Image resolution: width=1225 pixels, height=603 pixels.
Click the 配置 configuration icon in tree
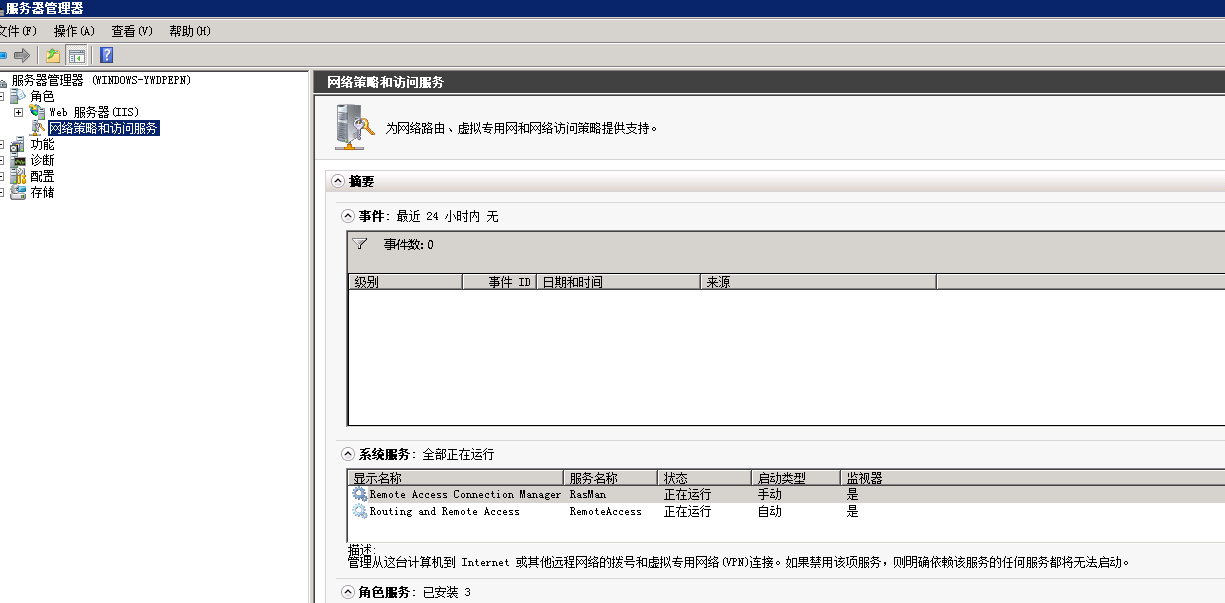click(x=18, y=176)
